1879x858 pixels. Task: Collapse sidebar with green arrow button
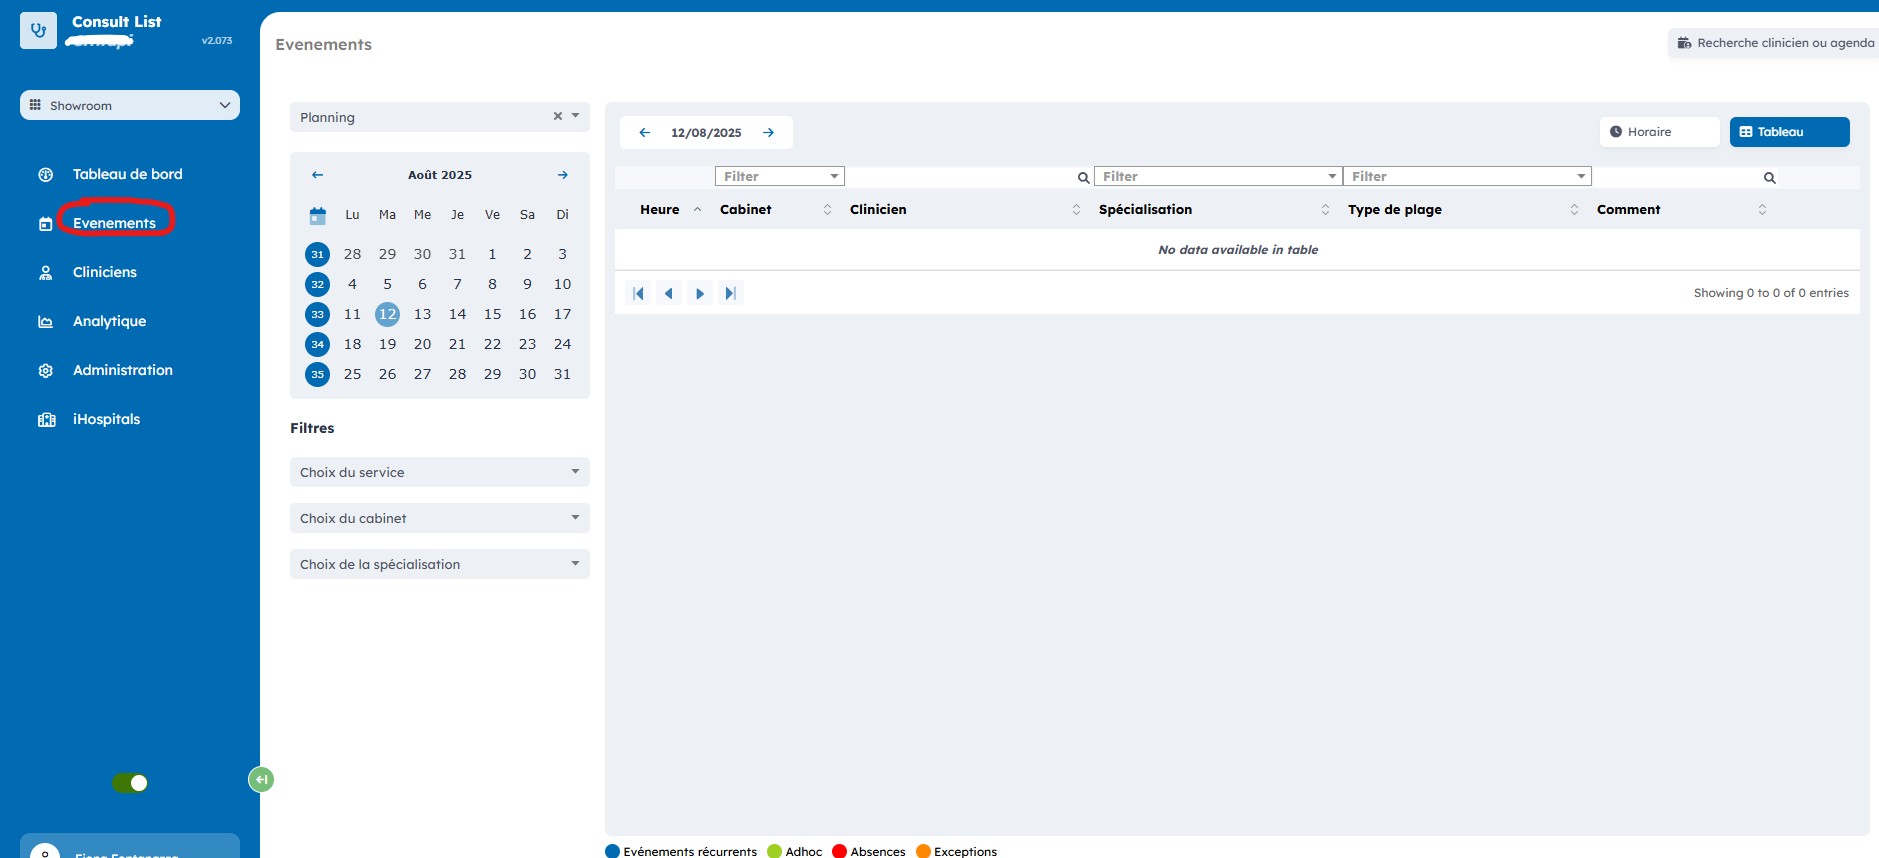[261, 780]
